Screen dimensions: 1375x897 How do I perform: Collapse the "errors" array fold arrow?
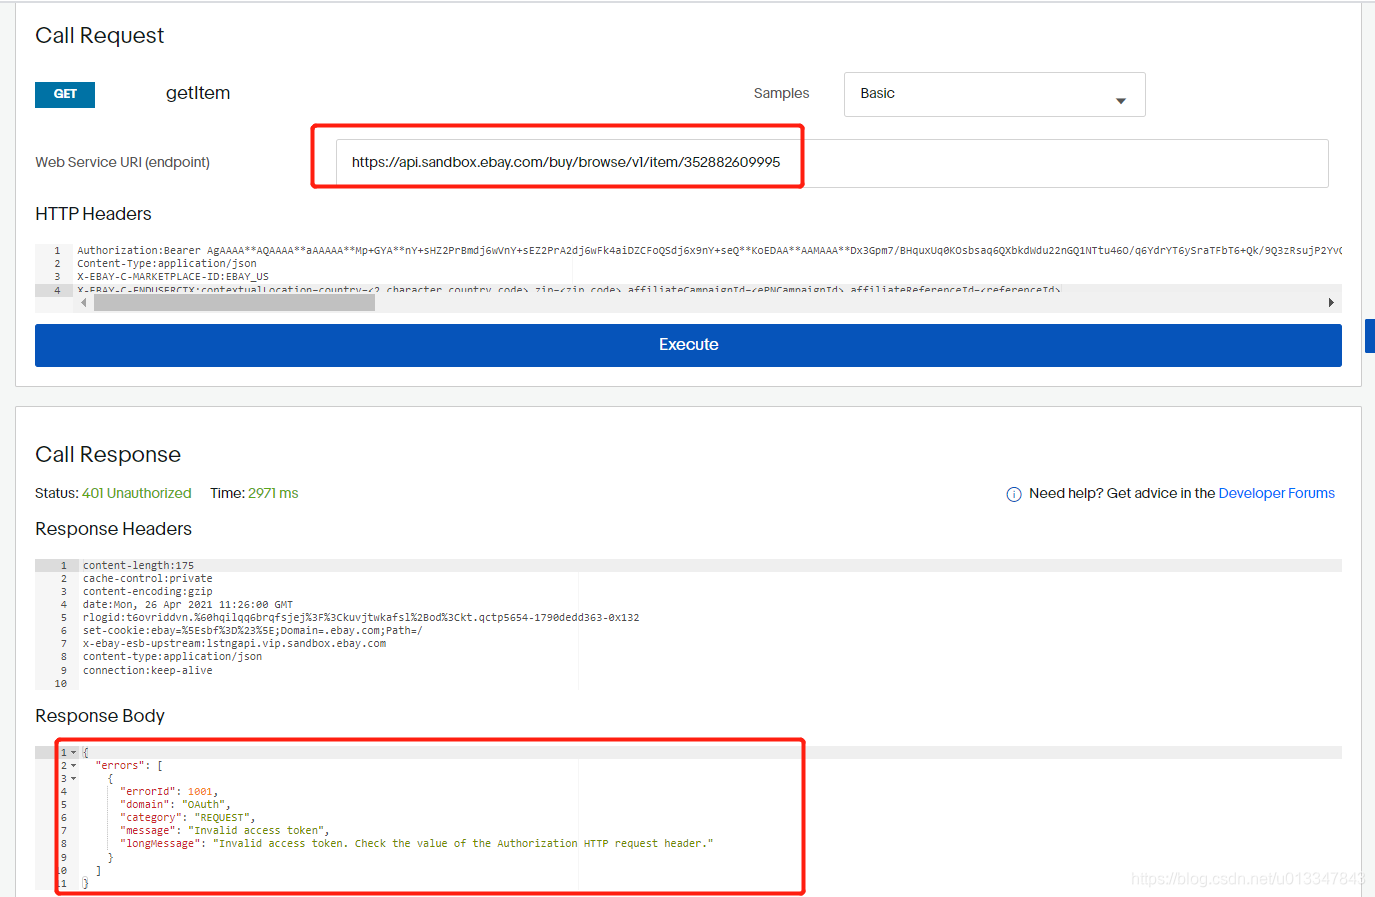(73, 765)
